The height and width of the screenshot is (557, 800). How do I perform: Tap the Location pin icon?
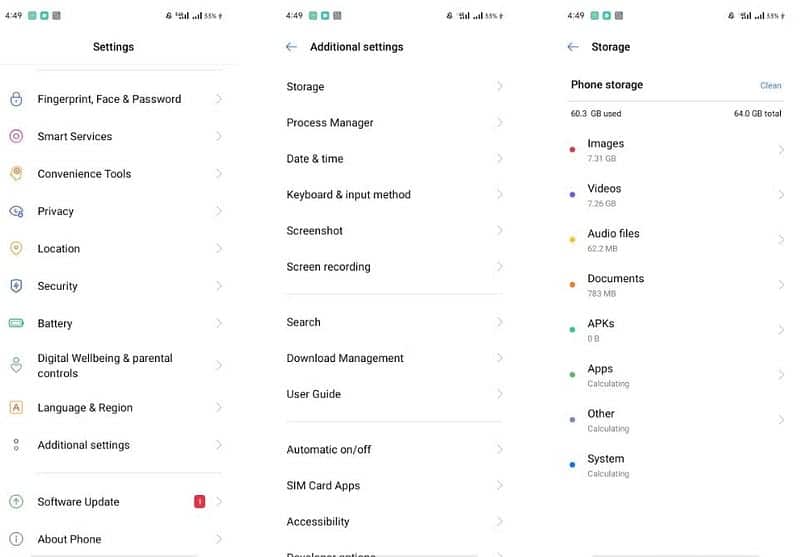pos(16,248)
